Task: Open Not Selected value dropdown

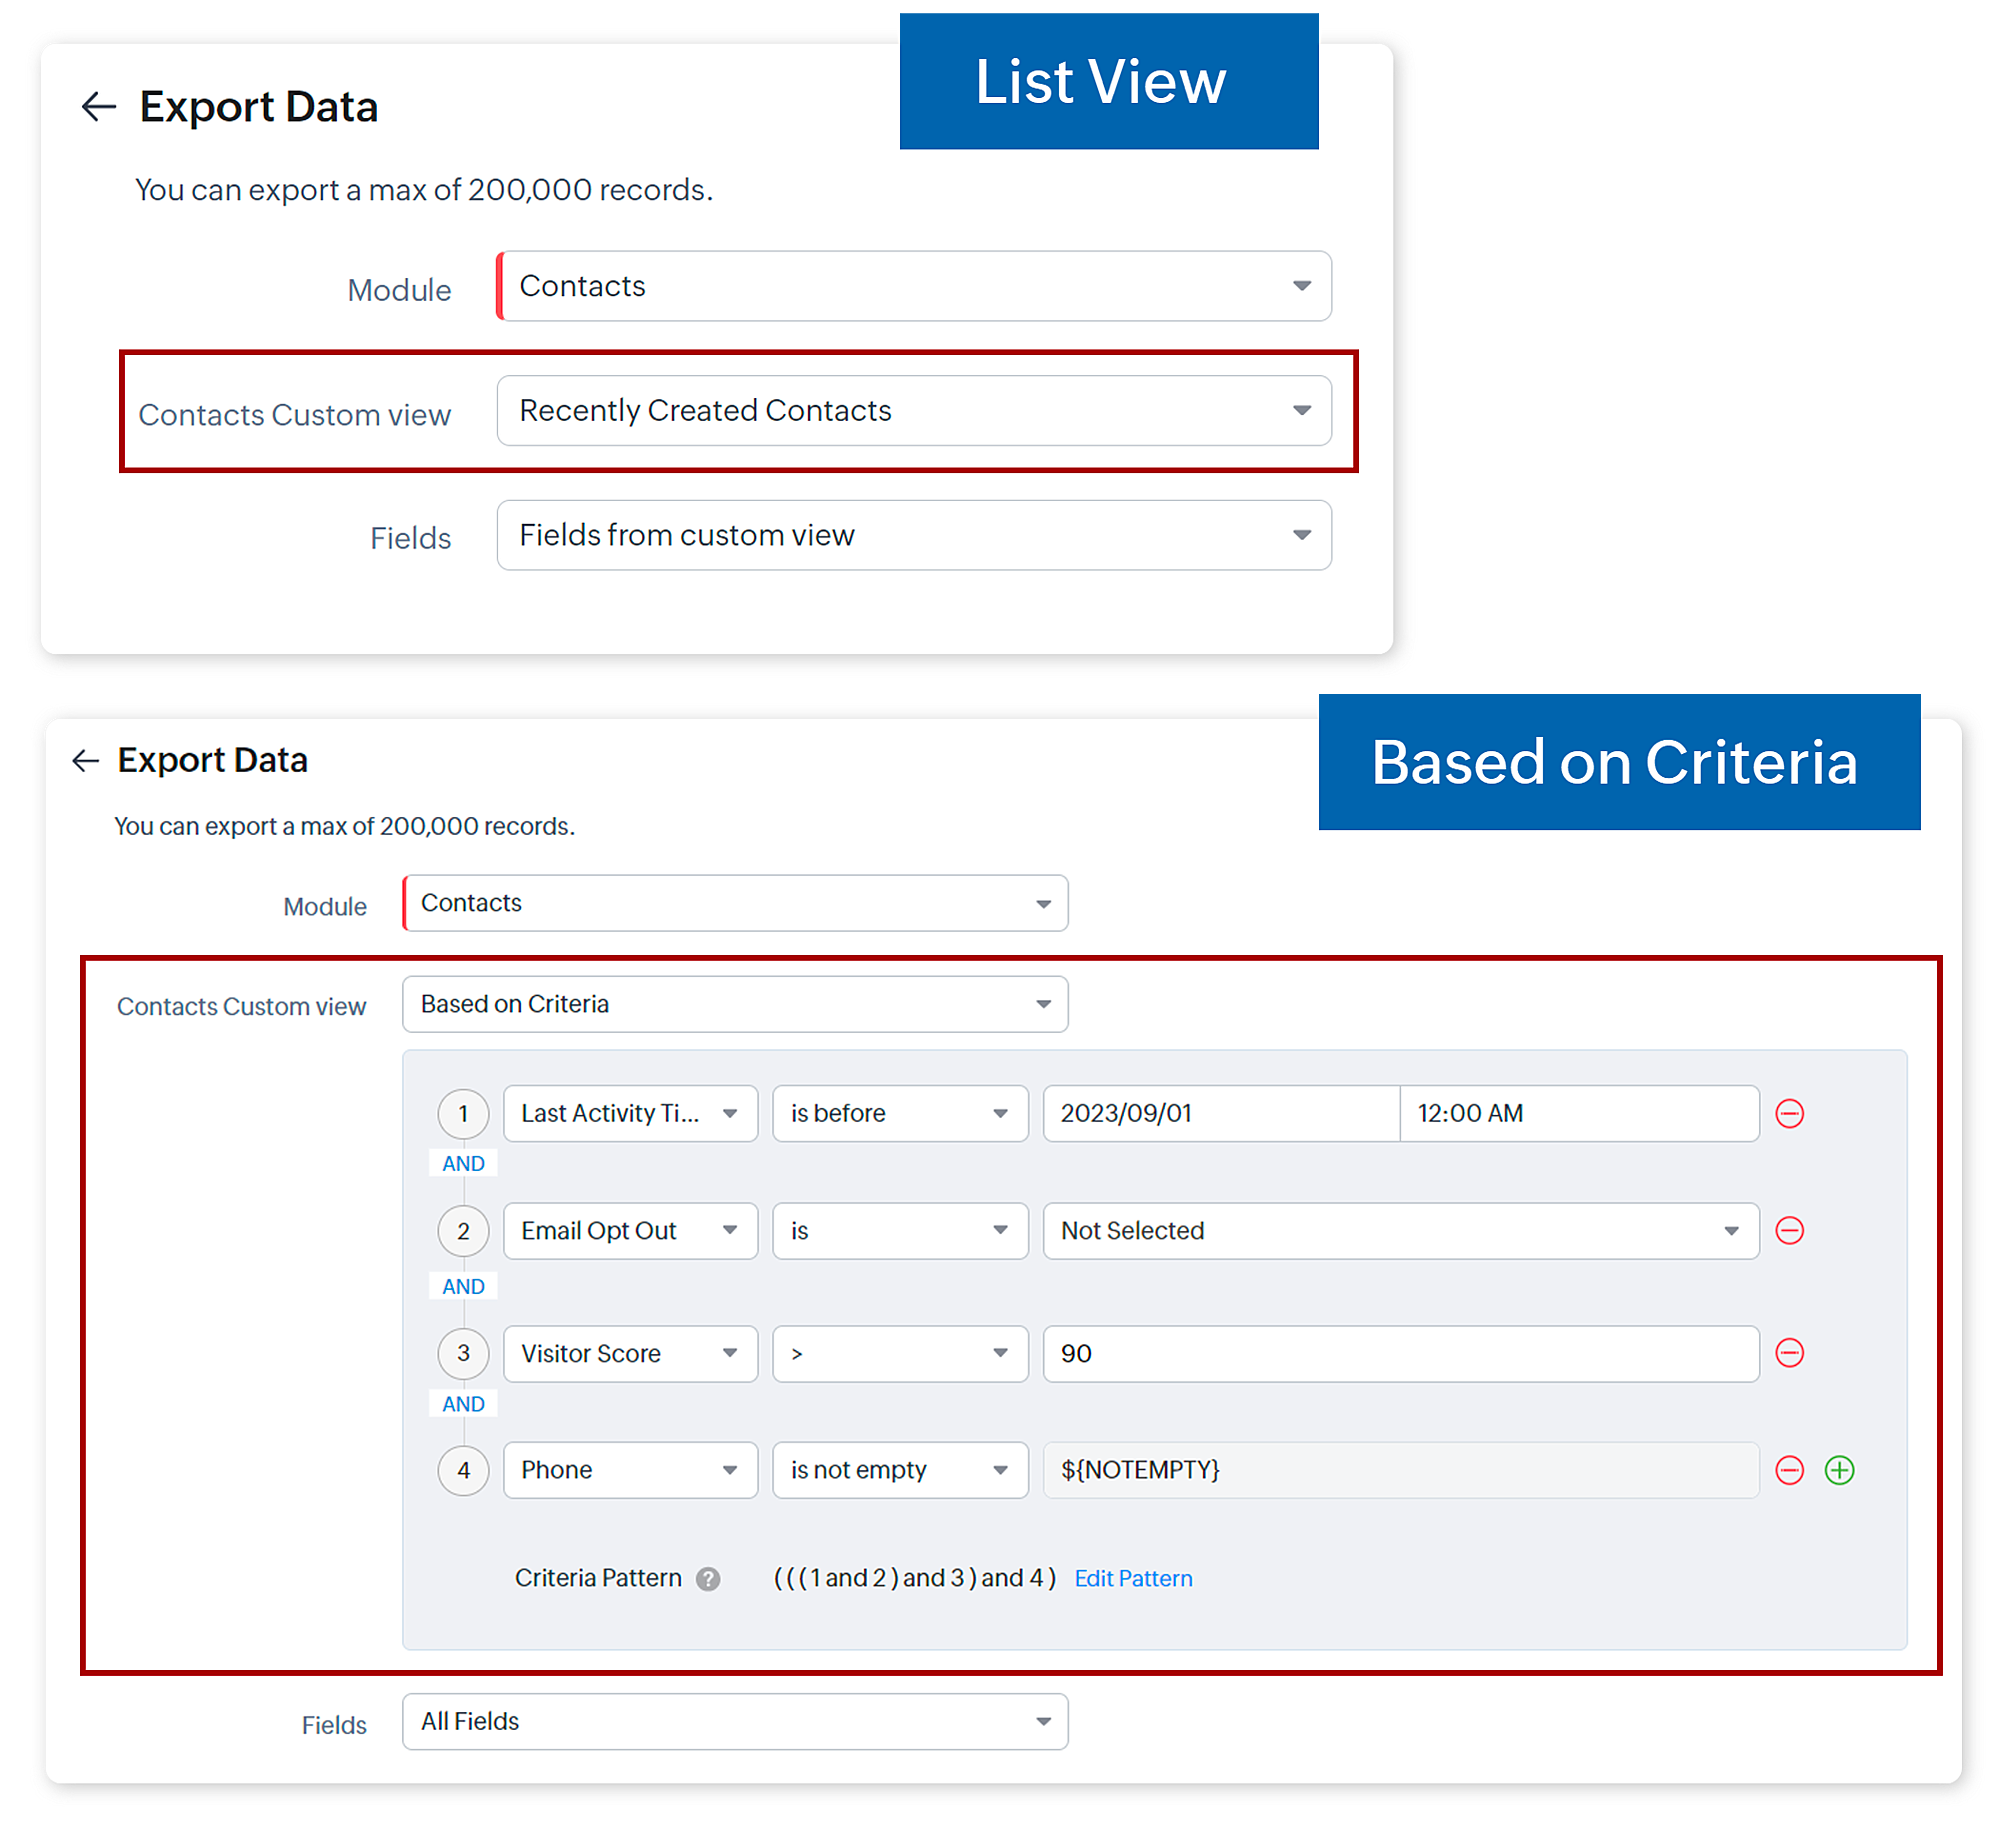Action: point(1400,1231)
